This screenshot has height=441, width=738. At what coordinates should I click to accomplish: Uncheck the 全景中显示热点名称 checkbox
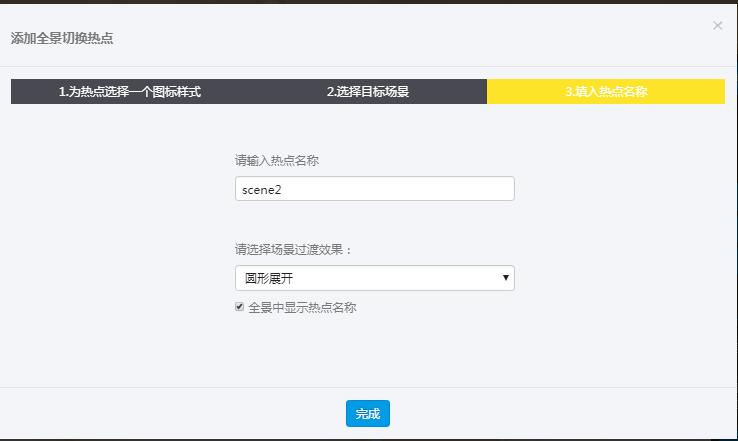point(240,307)
